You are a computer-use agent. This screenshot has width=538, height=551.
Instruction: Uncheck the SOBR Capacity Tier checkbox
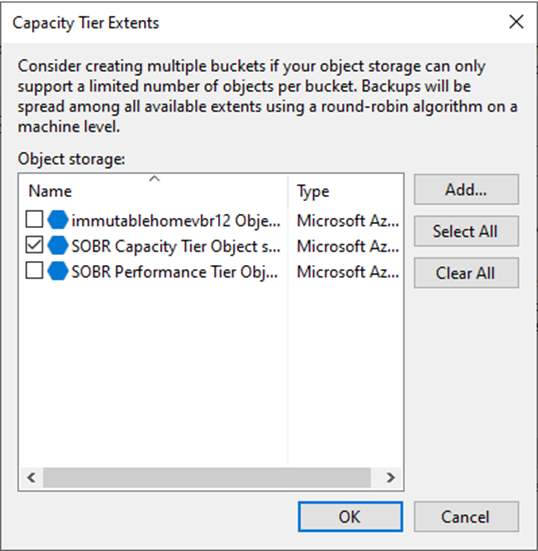pyautogui.click(x=34, y=245)
